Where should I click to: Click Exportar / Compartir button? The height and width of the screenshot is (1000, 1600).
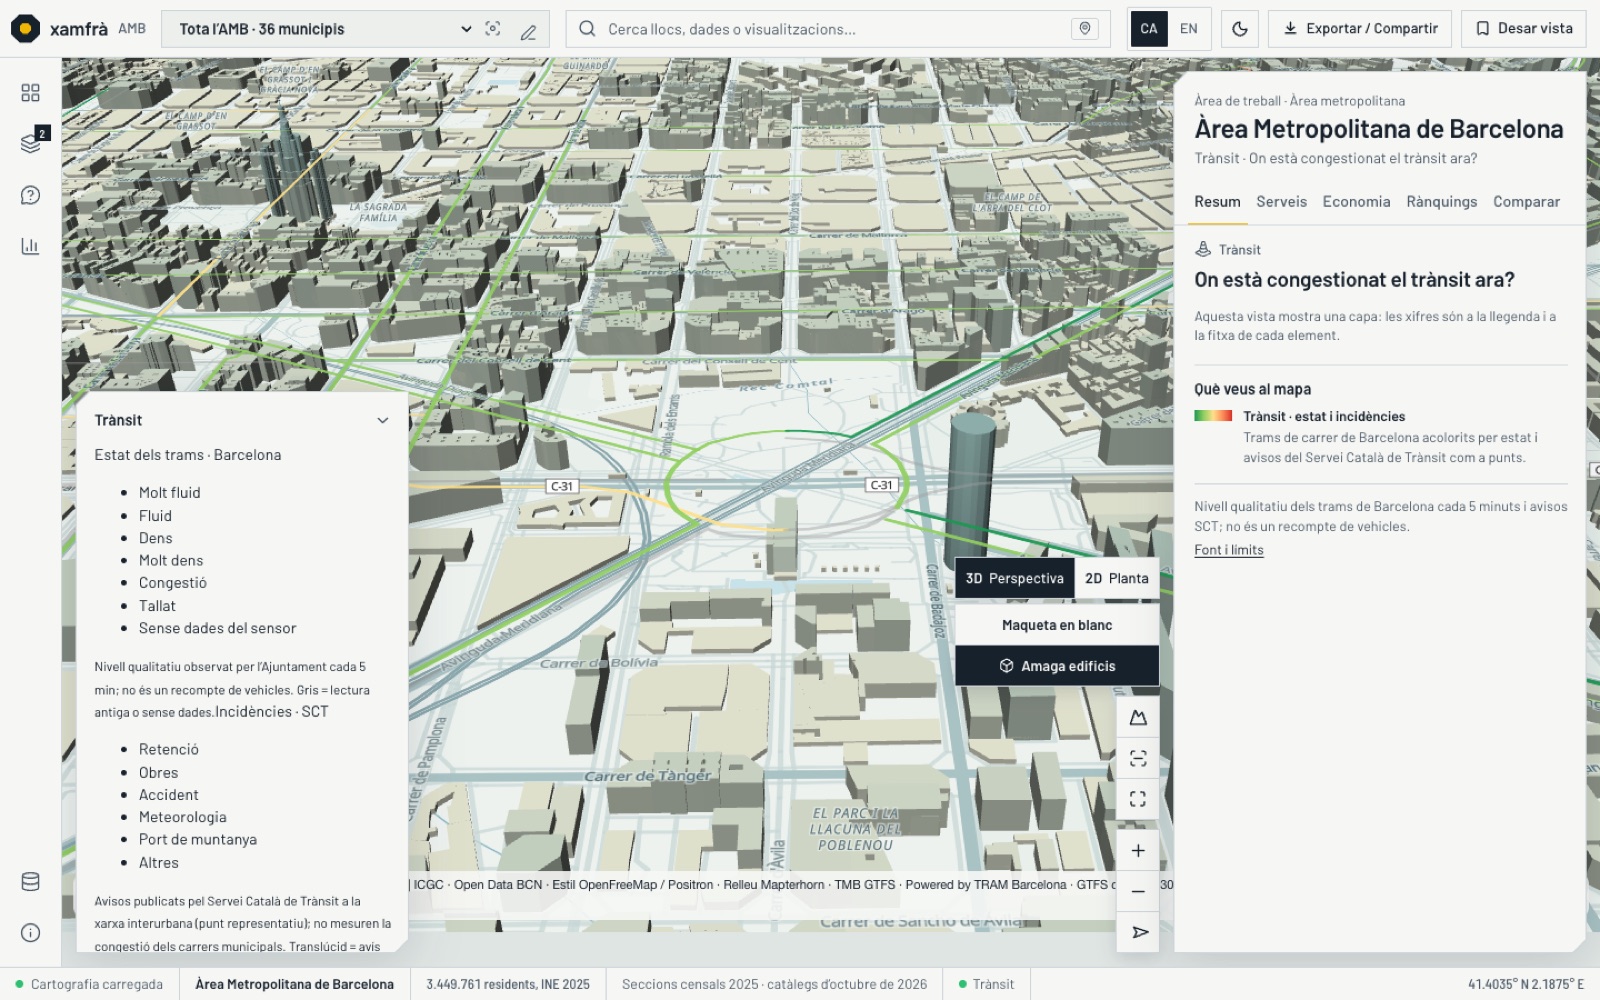[x=1360, y=29]
